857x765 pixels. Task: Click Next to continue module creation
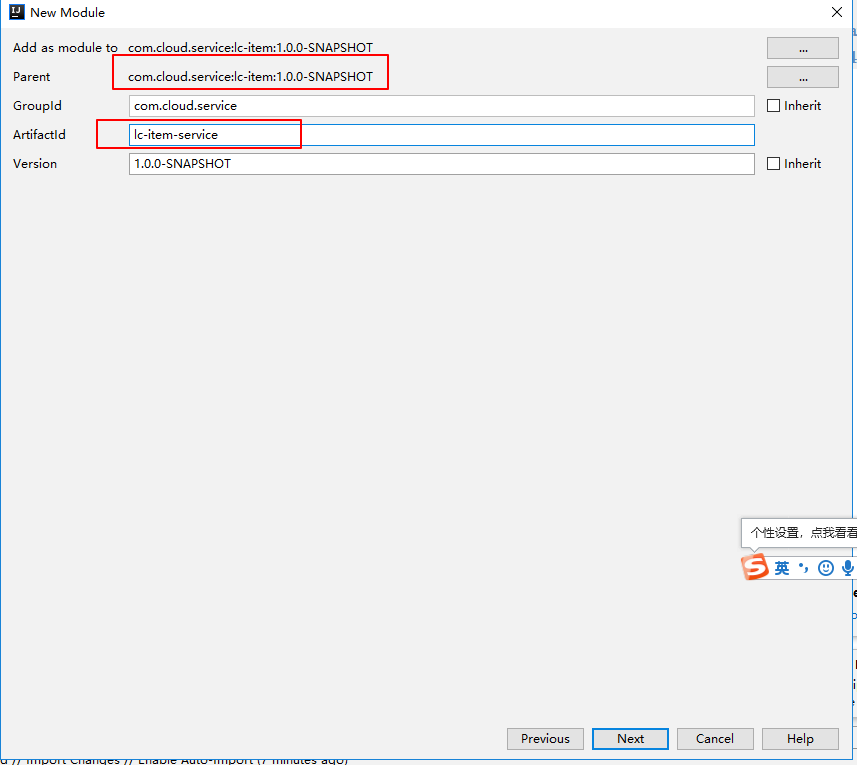(630, 738)
